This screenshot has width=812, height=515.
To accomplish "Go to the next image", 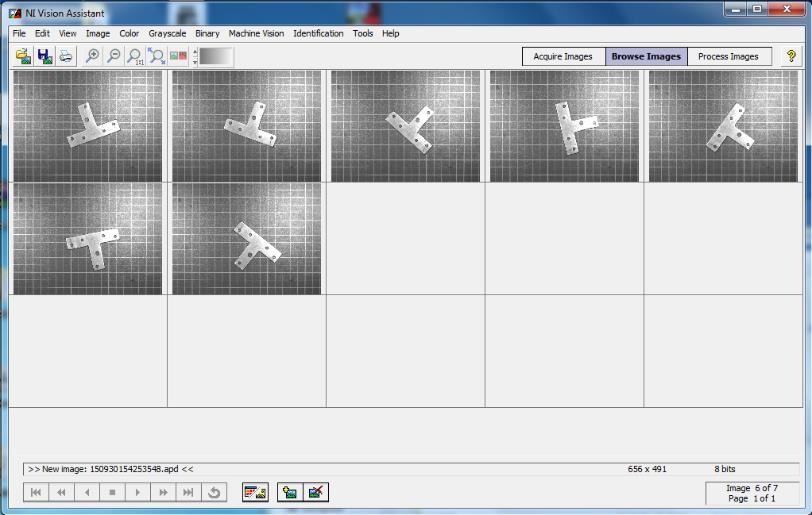I will tap(138, 492).
